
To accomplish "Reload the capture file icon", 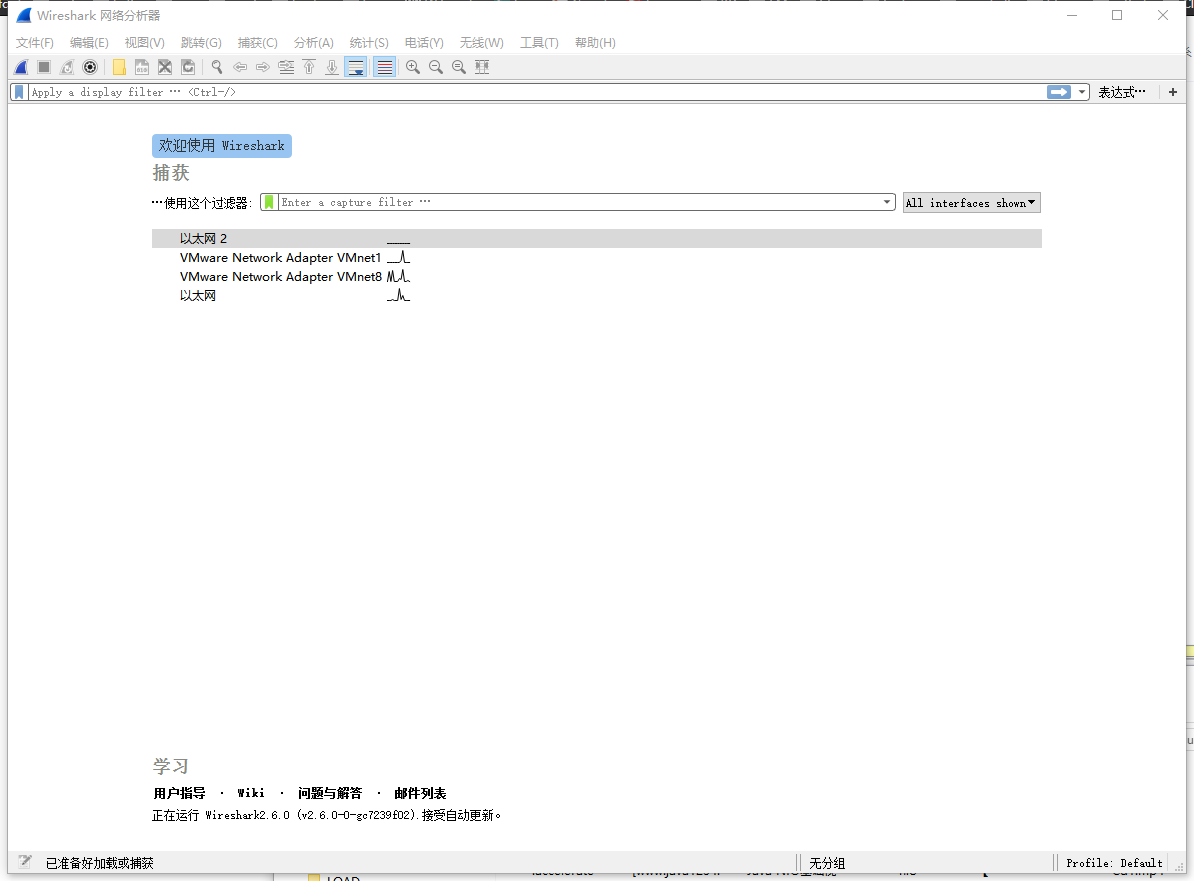I will tap(187, 67).
